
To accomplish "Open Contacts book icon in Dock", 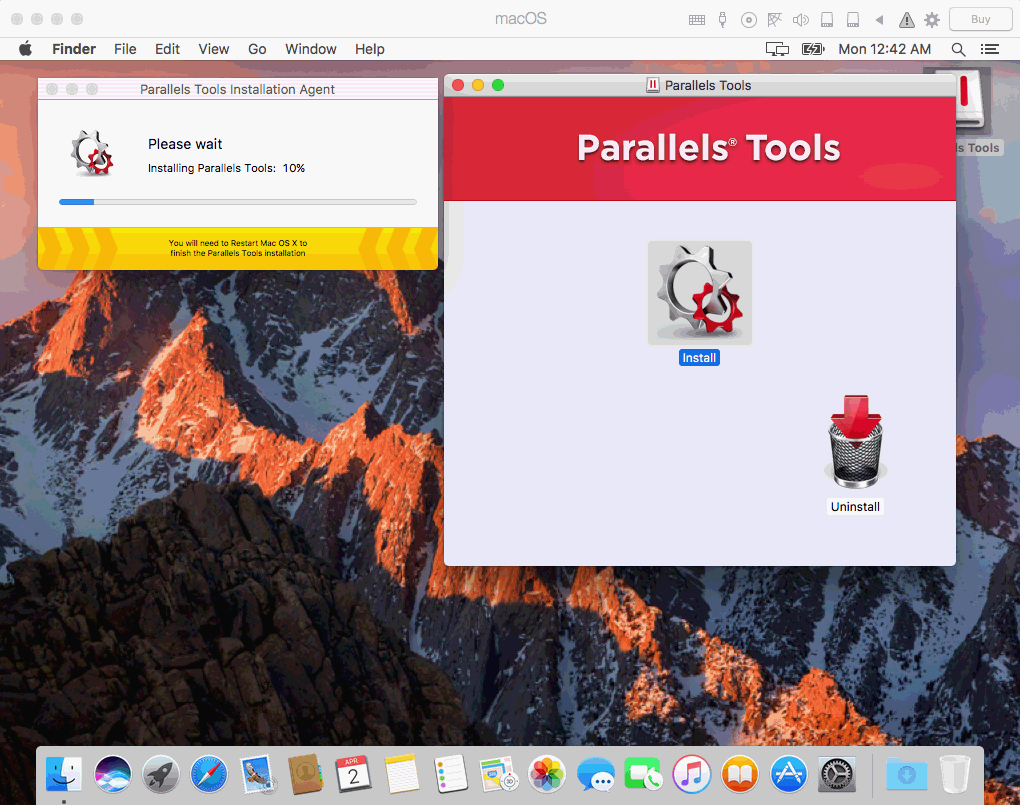I will pos(306,774).
